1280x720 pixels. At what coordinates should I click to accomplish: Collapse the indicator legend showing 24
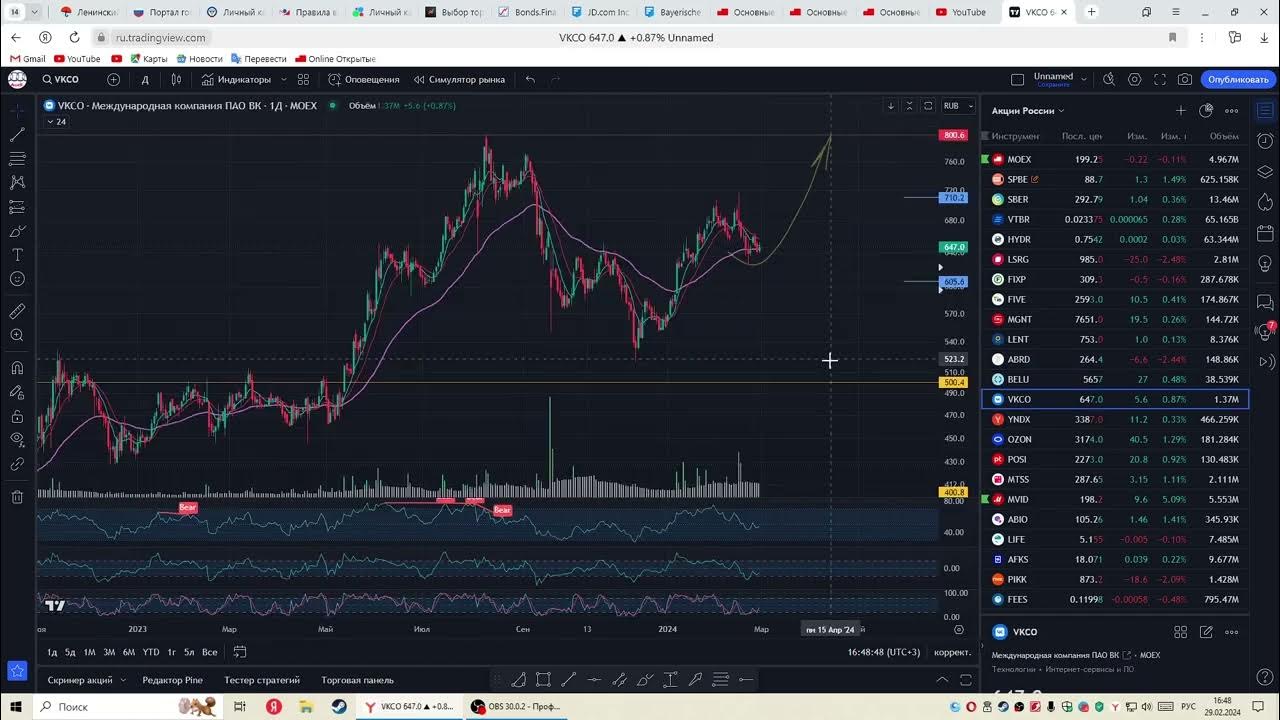point(56,122)
